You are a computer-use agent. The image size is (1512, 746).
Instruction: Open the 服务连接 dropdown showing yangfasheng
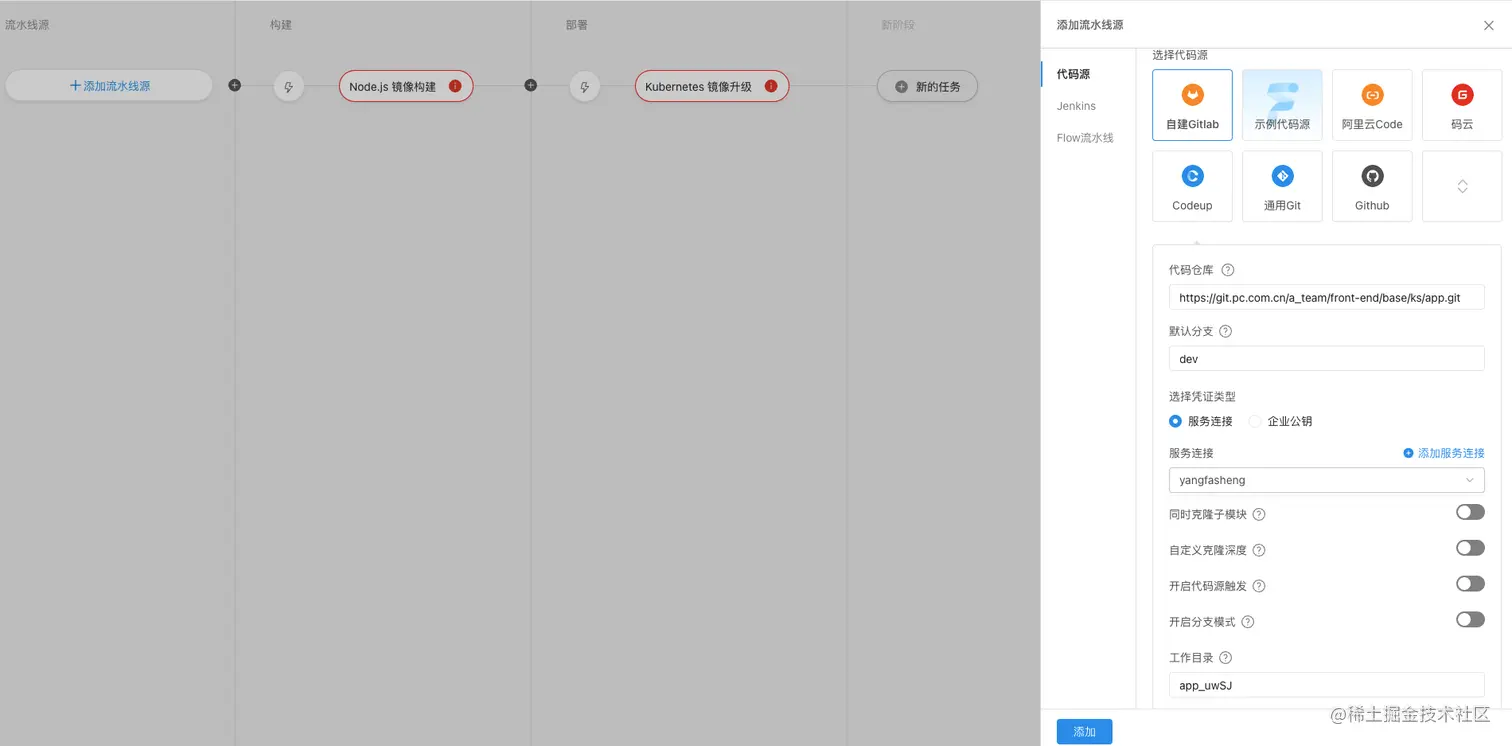(1326, 480)
